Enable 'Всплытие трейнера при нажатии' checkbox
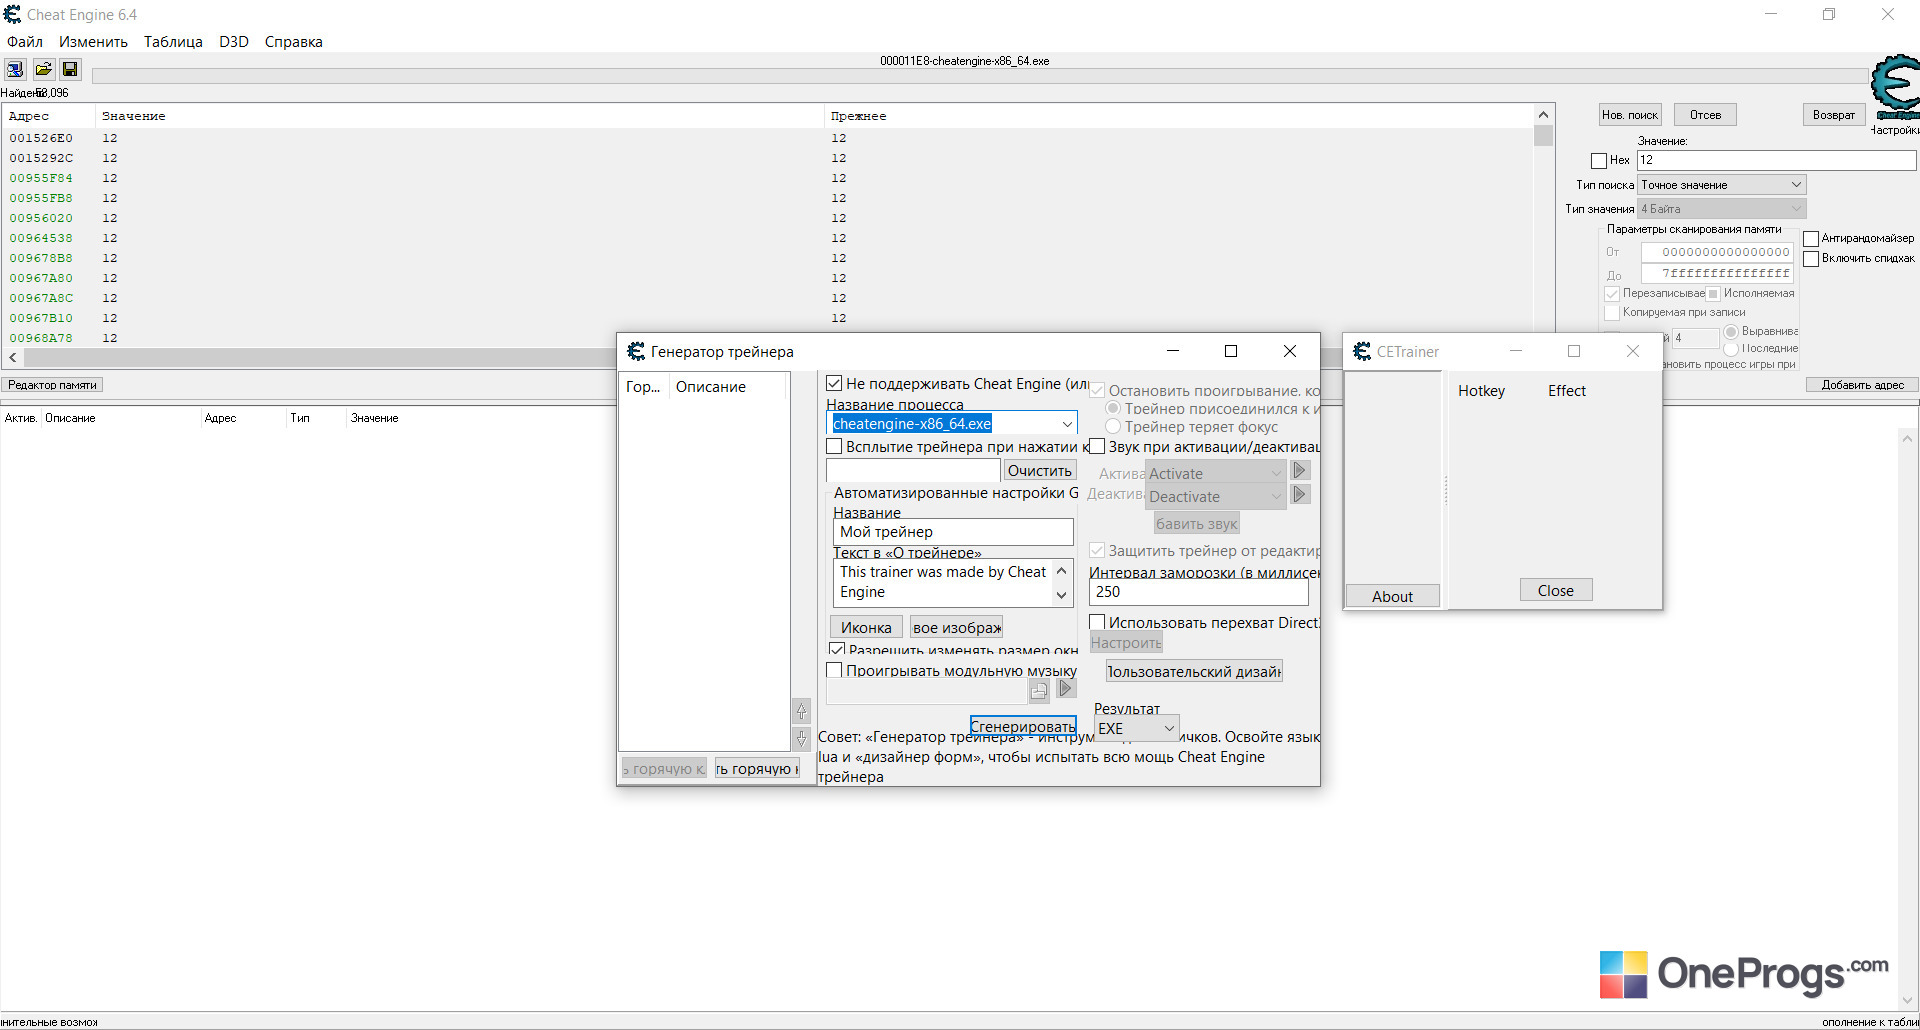Viewport: 1920px width, 1030px height. (x=834, y=446)
